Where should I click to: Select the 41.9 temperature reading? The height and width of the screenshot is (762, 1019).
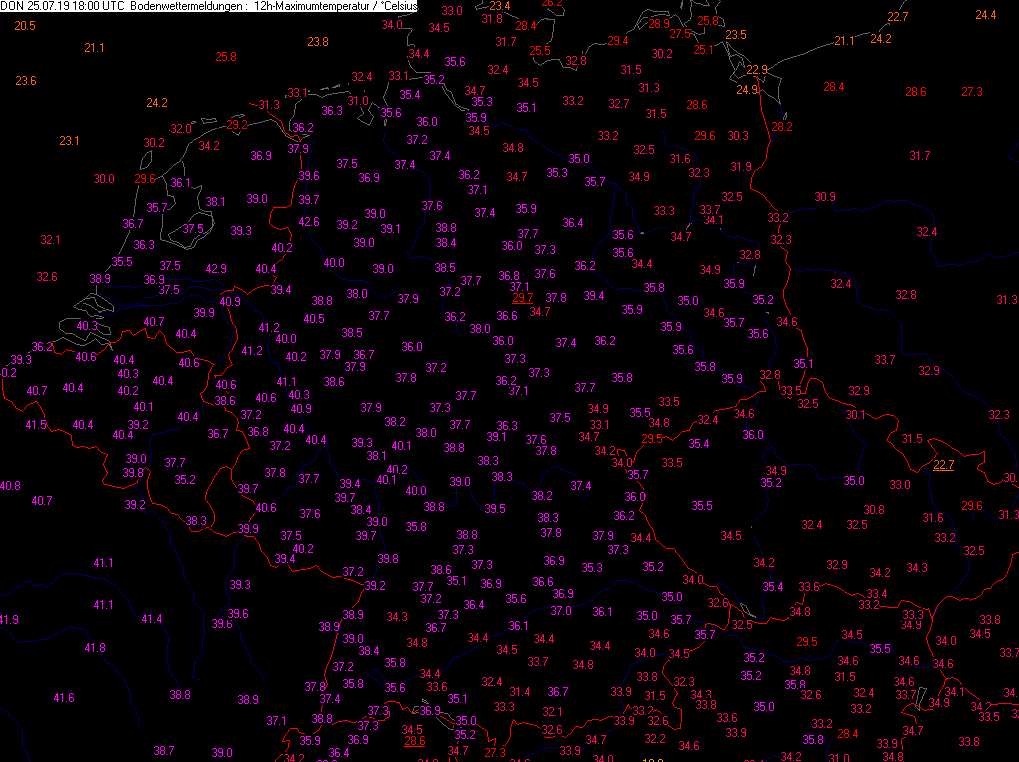(8, 620)
